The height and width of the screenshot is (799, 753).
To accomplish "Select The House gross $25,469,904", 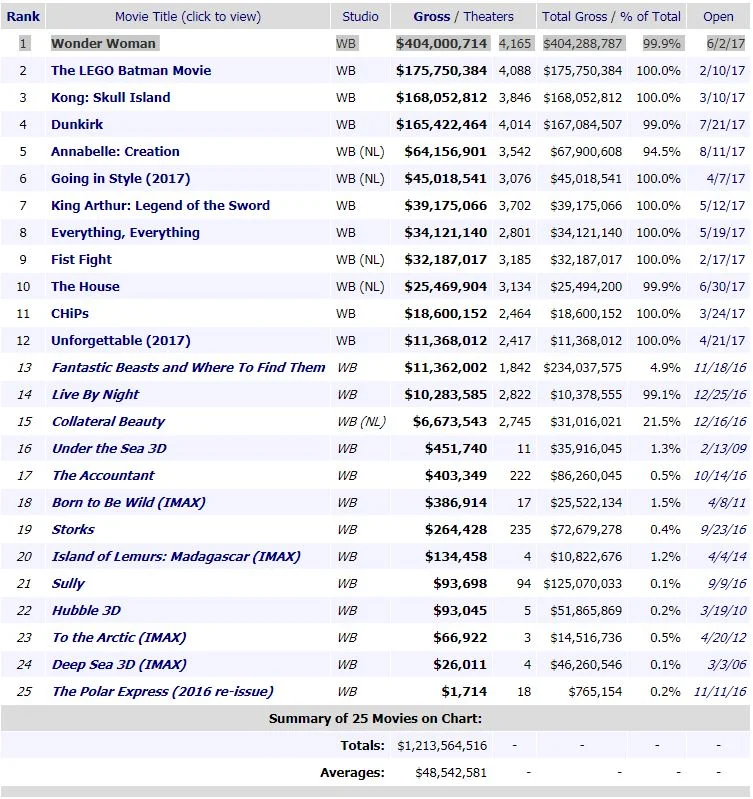I will point(446,286).
